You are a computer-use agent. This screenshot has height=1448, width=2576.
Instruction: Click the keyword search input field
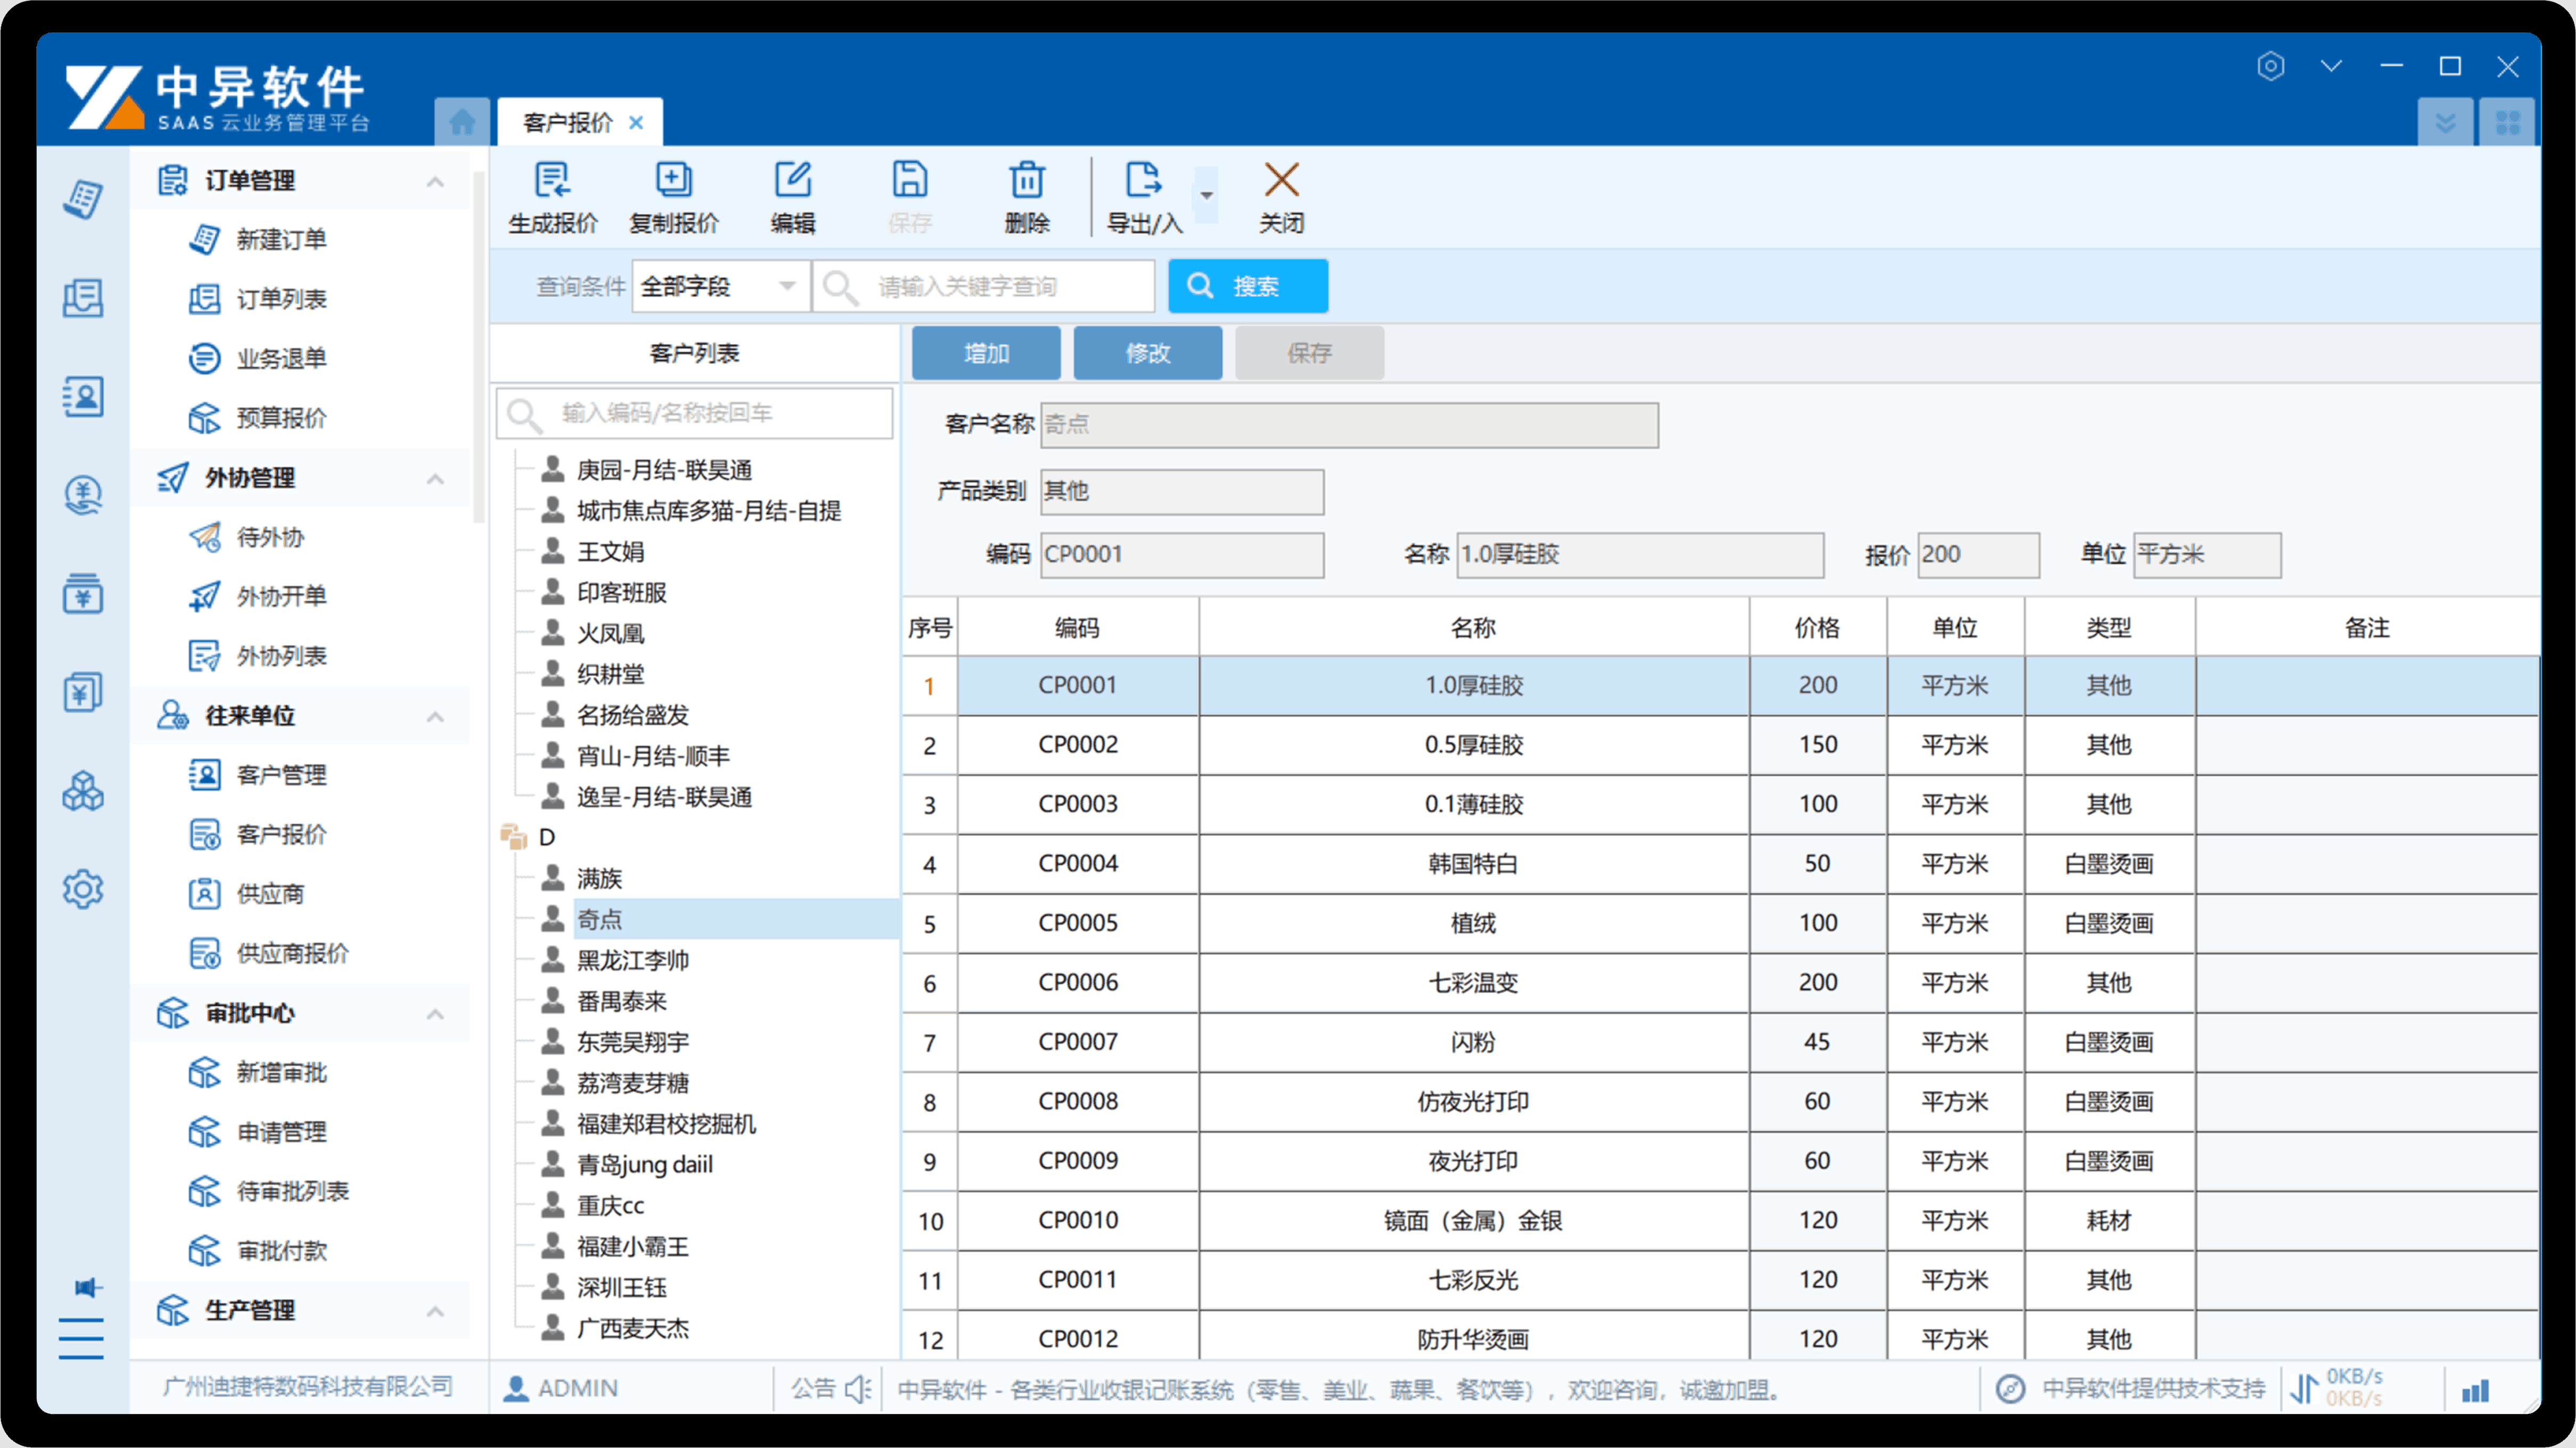click(x=984, y=287)
